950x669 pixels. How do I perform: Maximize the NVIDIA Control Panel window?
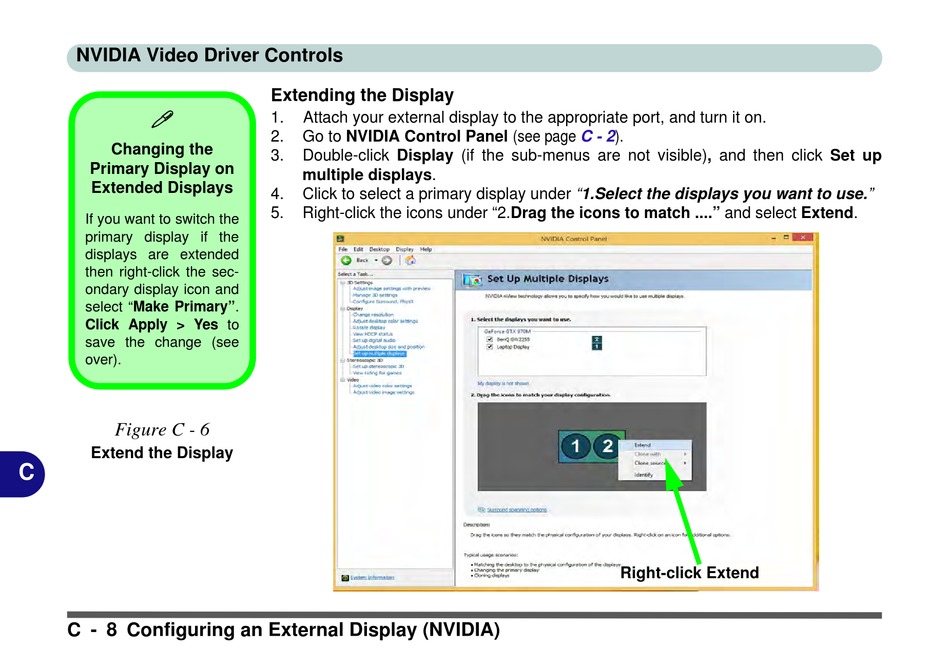click(786, 238)
